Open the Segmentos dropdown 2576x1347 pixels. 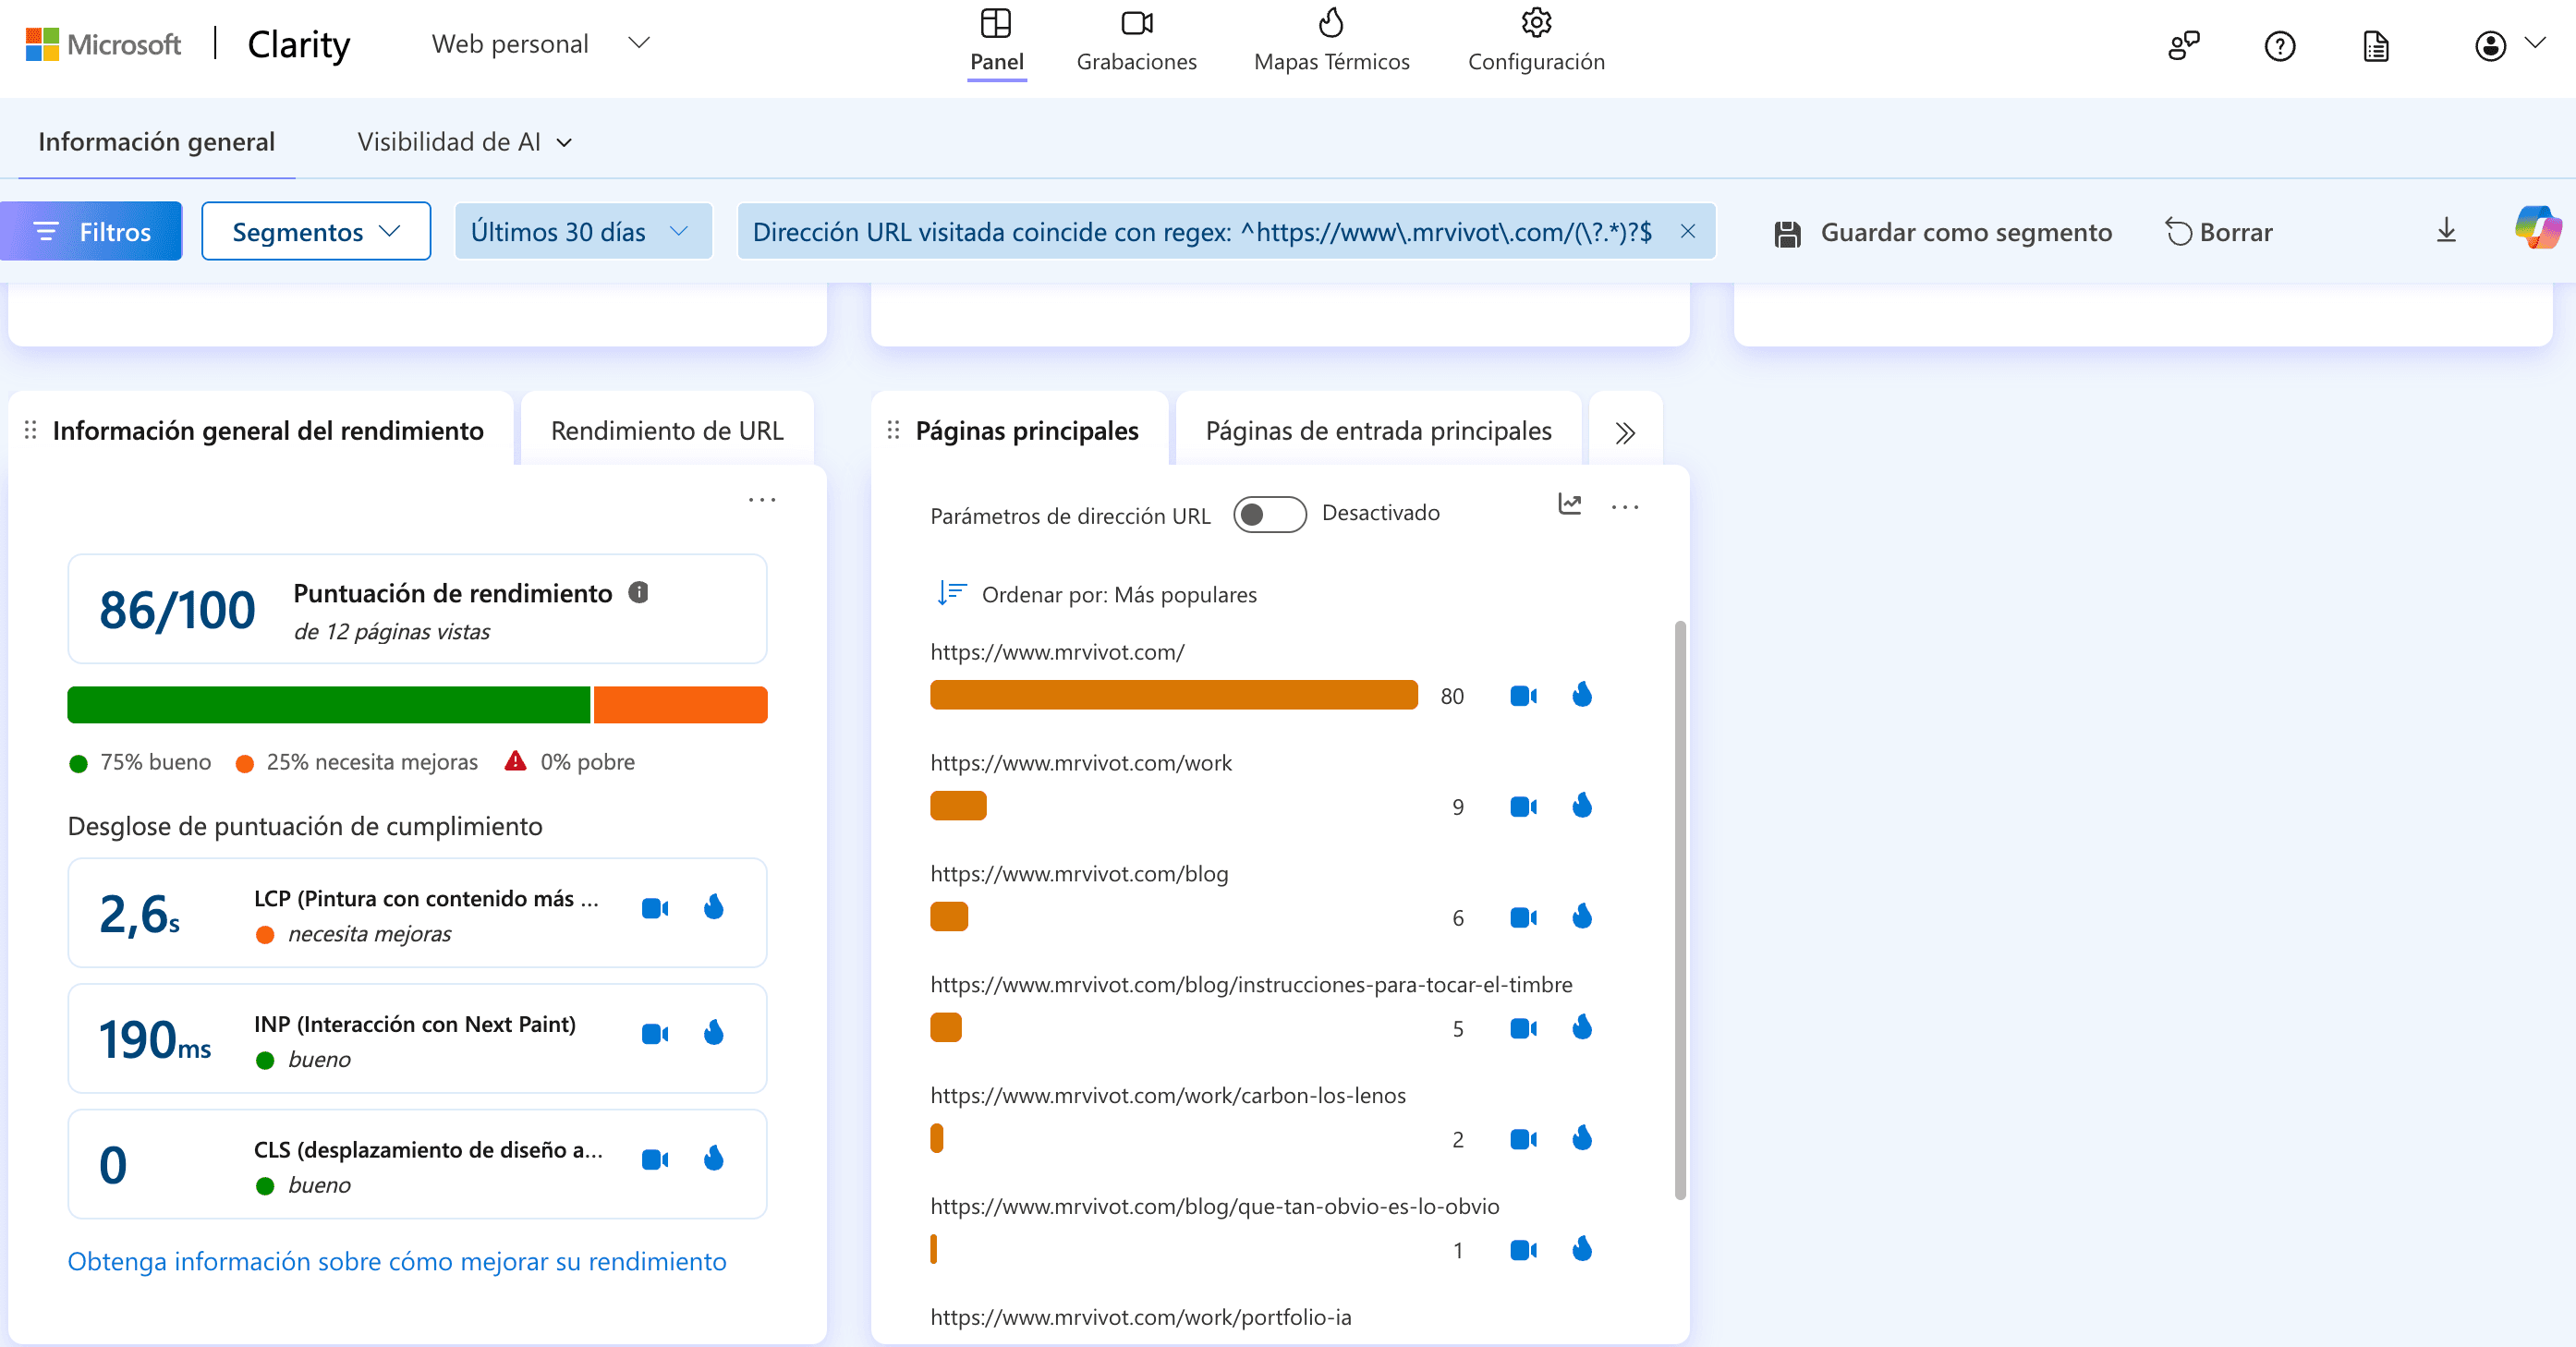point(316,231)
